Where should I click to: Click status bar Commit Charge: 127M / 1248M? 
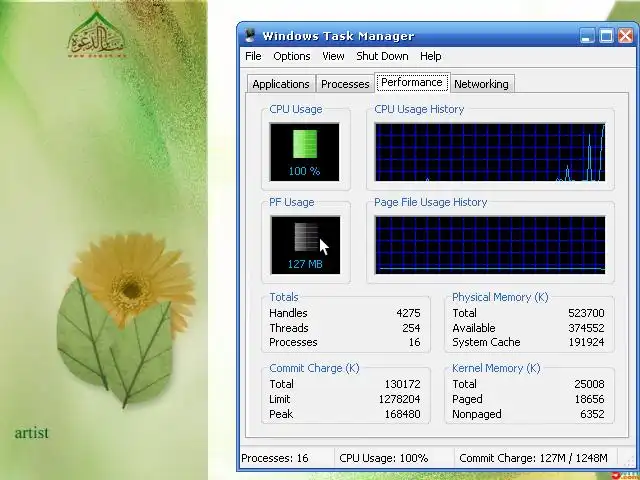pyautogui.click(x=533, y=458)
